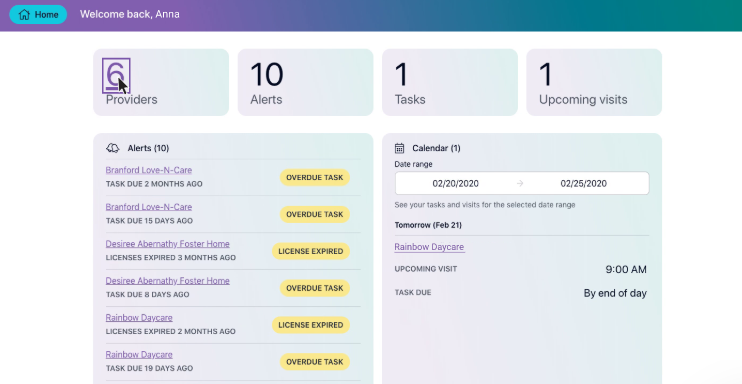Open the 1 Tasks summary card

pos(450,82)
